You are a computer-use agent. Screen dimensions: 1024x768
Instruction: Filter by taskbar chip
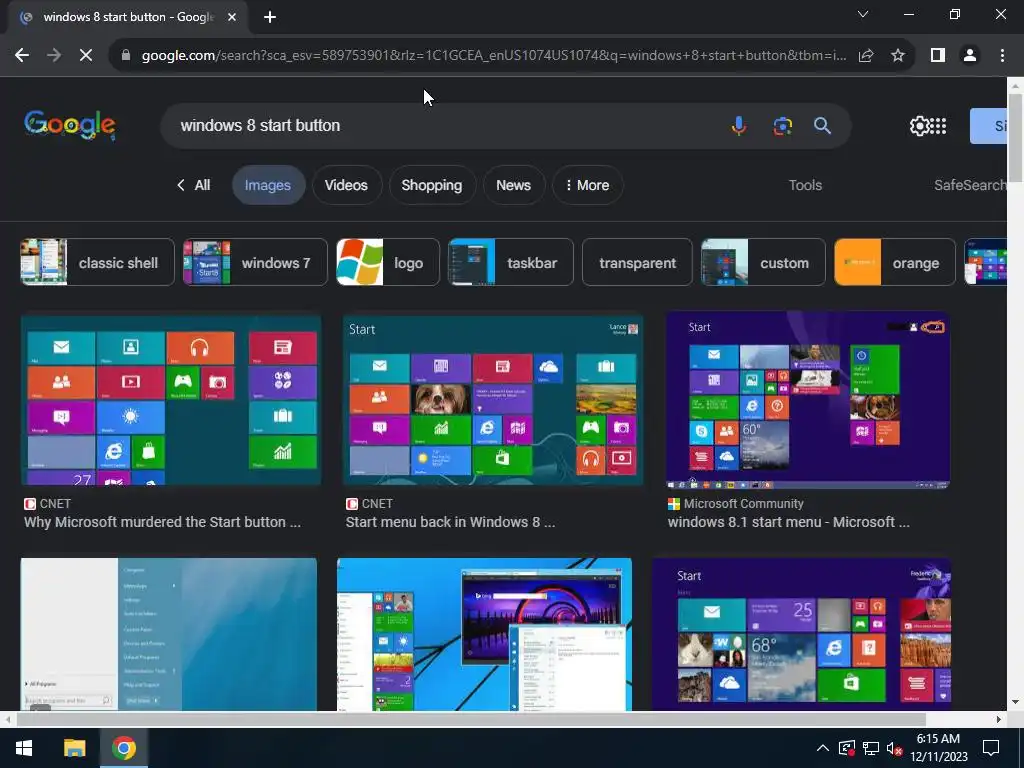[x=511, y=263]
